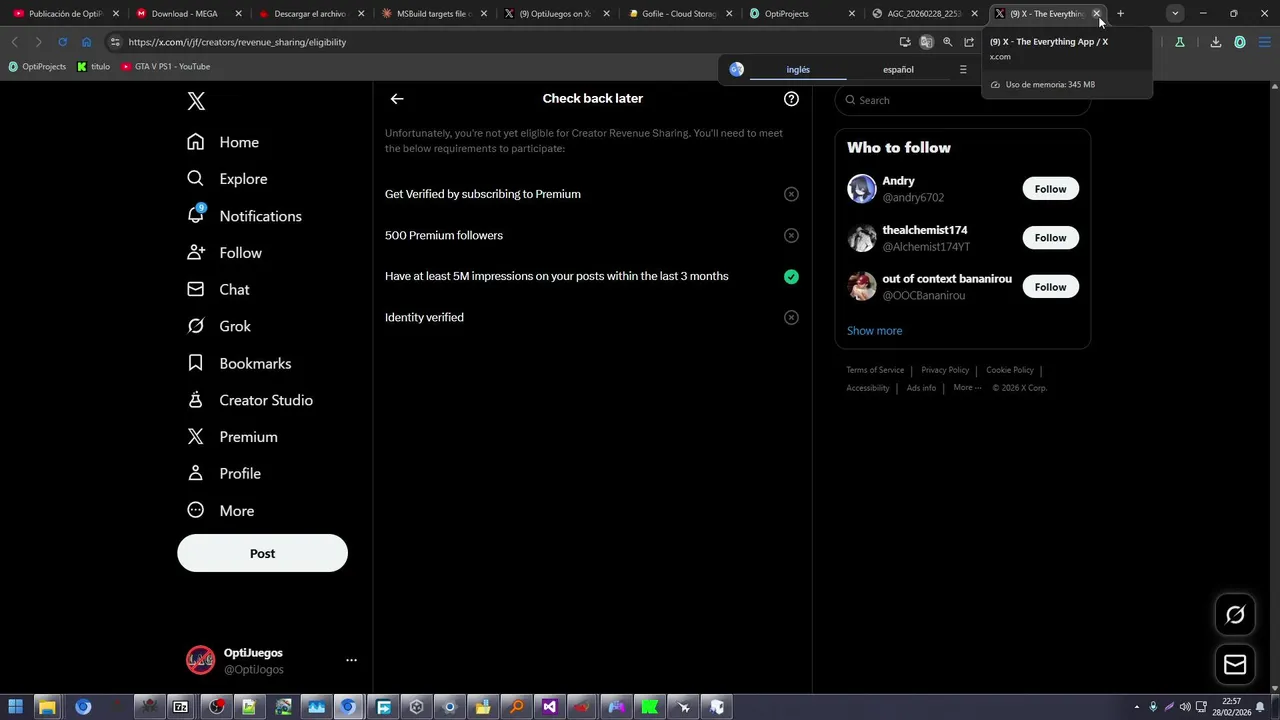Open the floating messages envelope icon

pos(1235,665)
